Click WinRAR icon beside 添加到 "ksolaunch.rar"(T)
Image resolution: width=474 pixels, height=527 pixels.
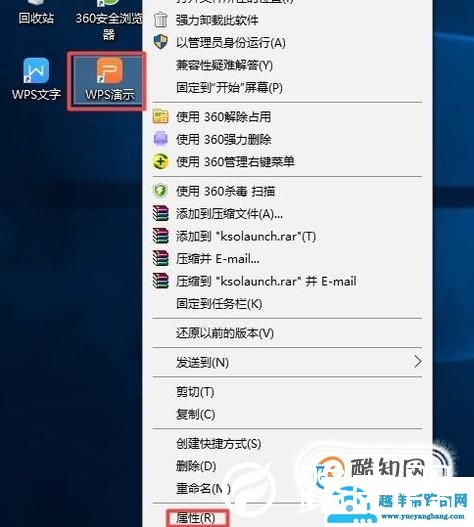(x=160, y=236)
